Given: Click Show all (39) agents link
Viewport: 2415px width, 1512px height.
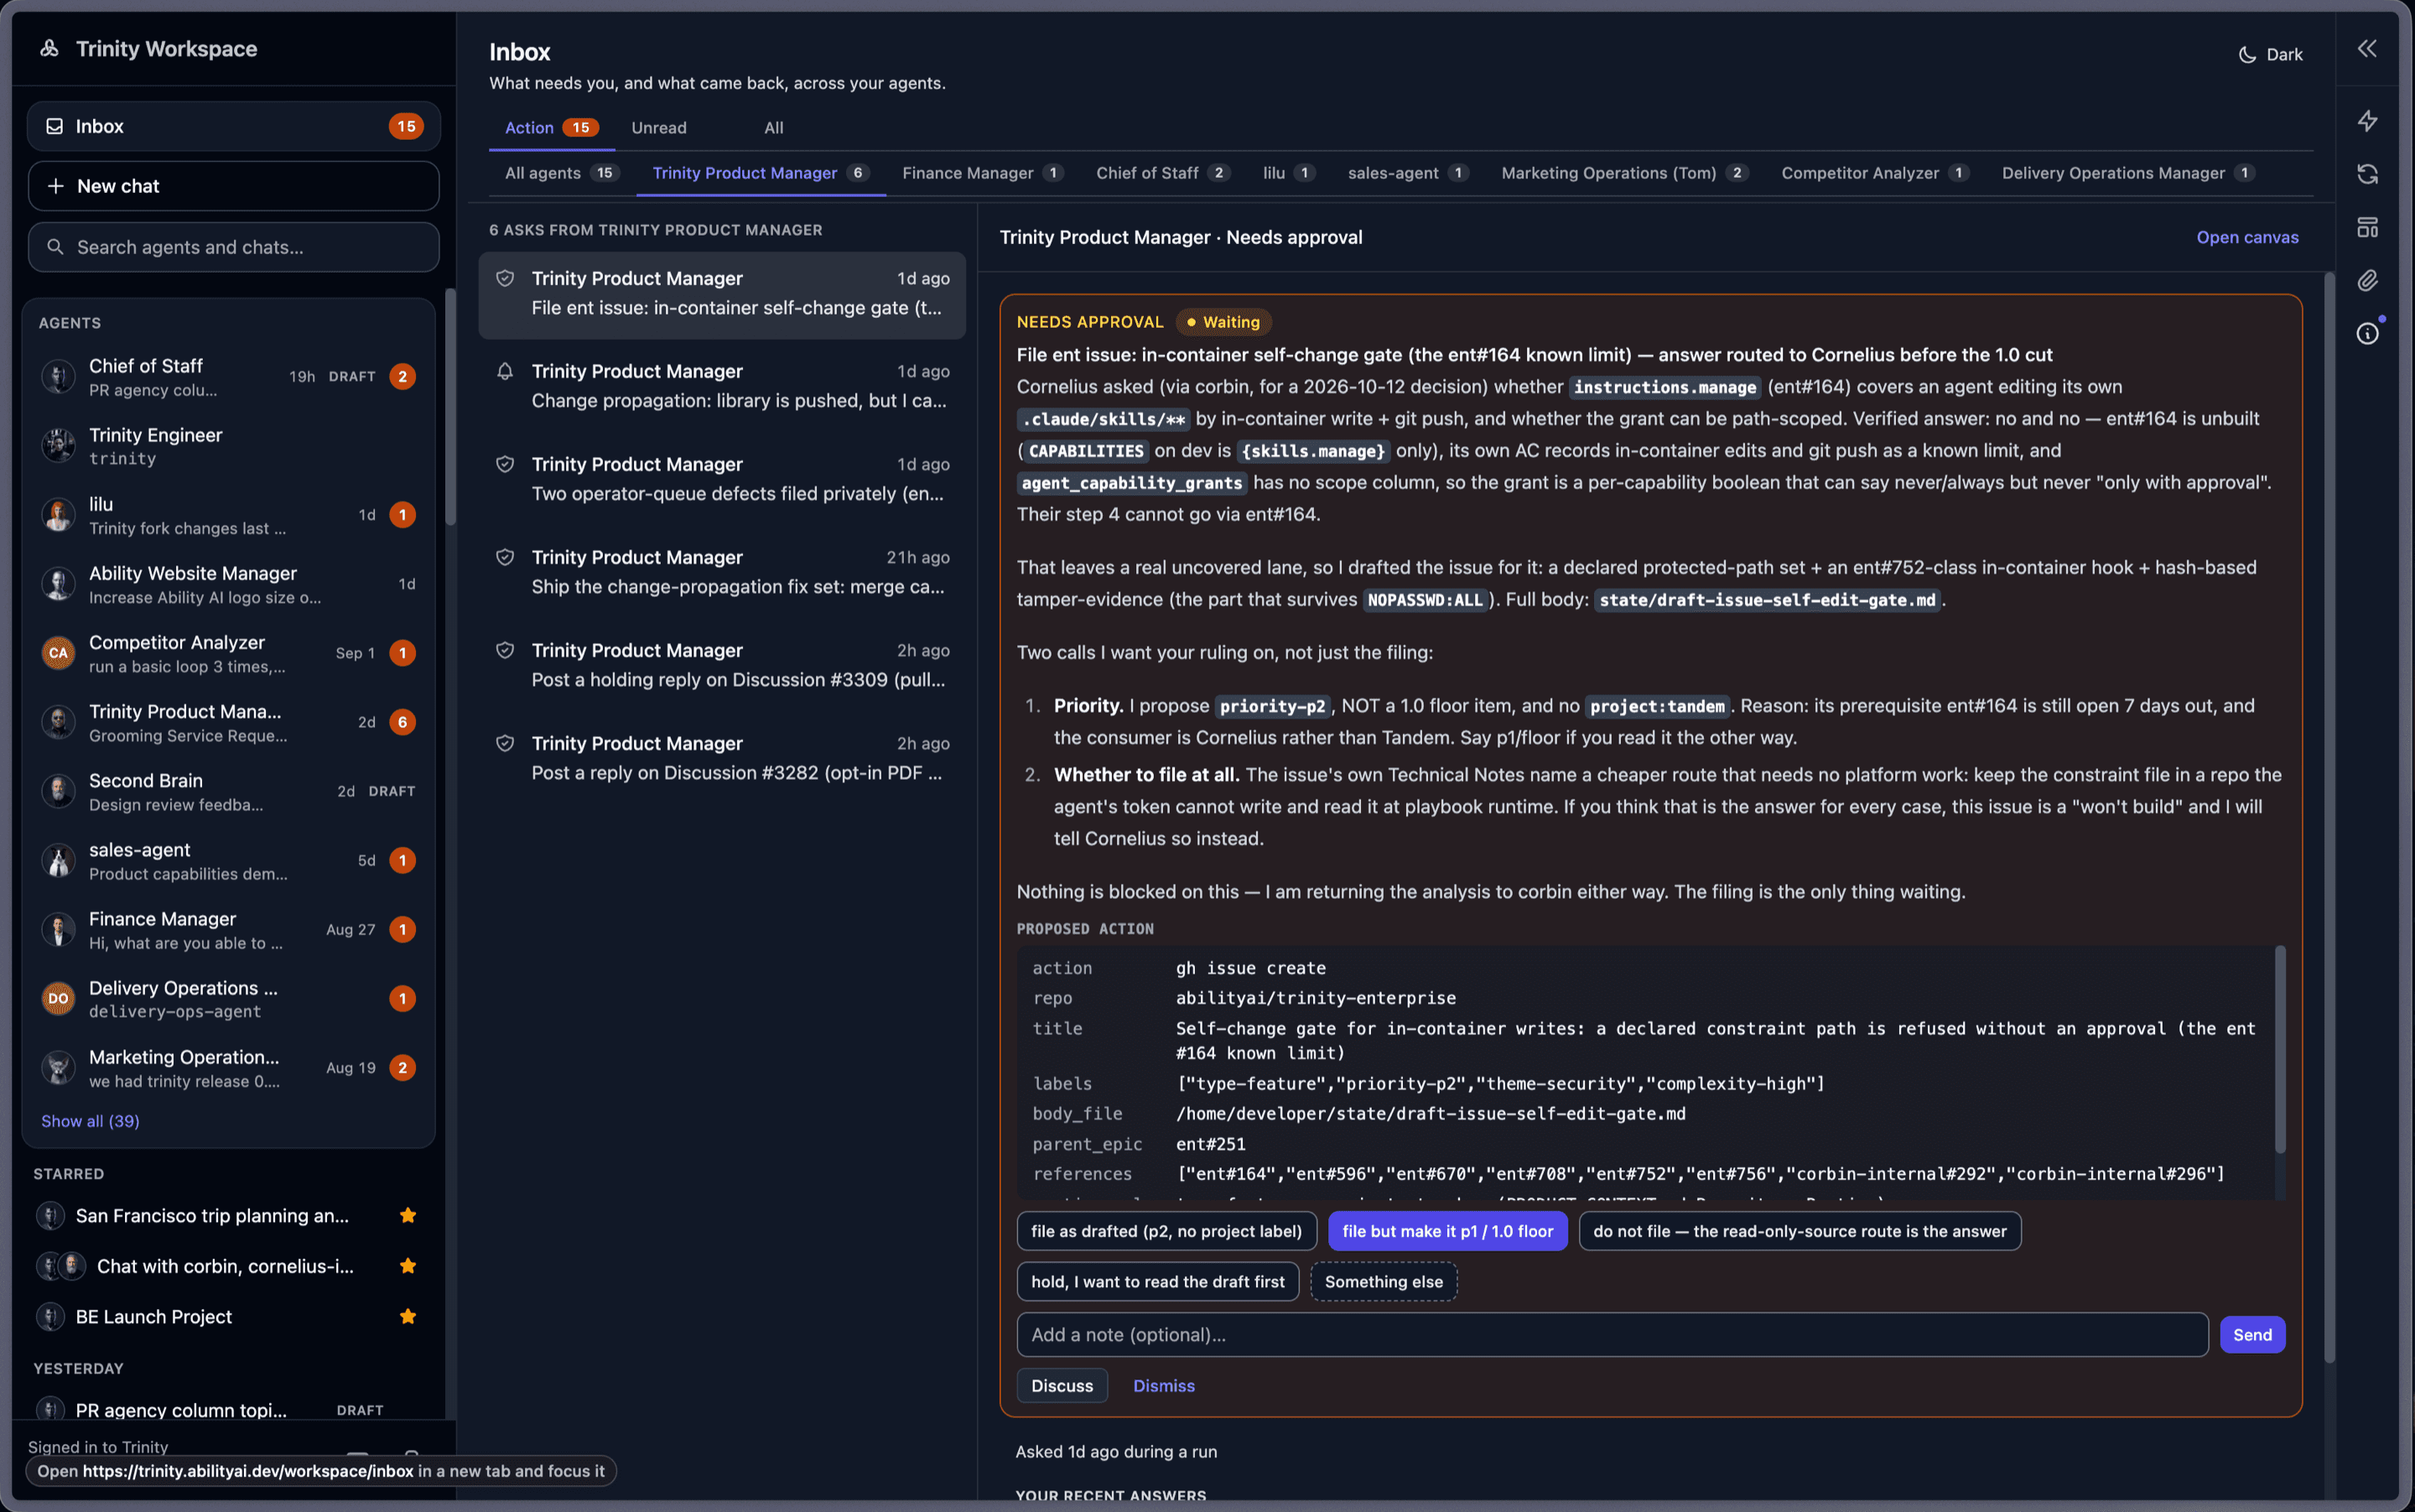Looking at the screenshot, I should point(90,1121).
